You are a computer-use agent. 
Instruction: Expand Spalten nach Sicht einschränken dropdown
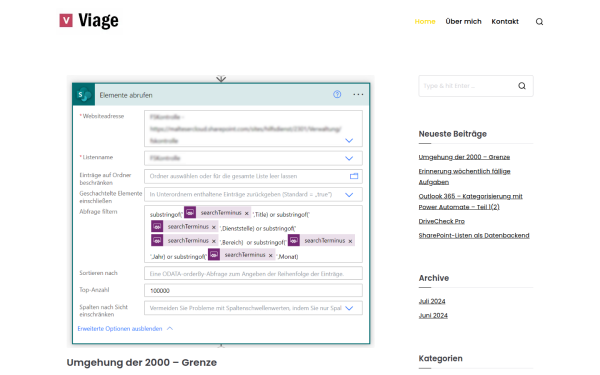pos(349,308)
